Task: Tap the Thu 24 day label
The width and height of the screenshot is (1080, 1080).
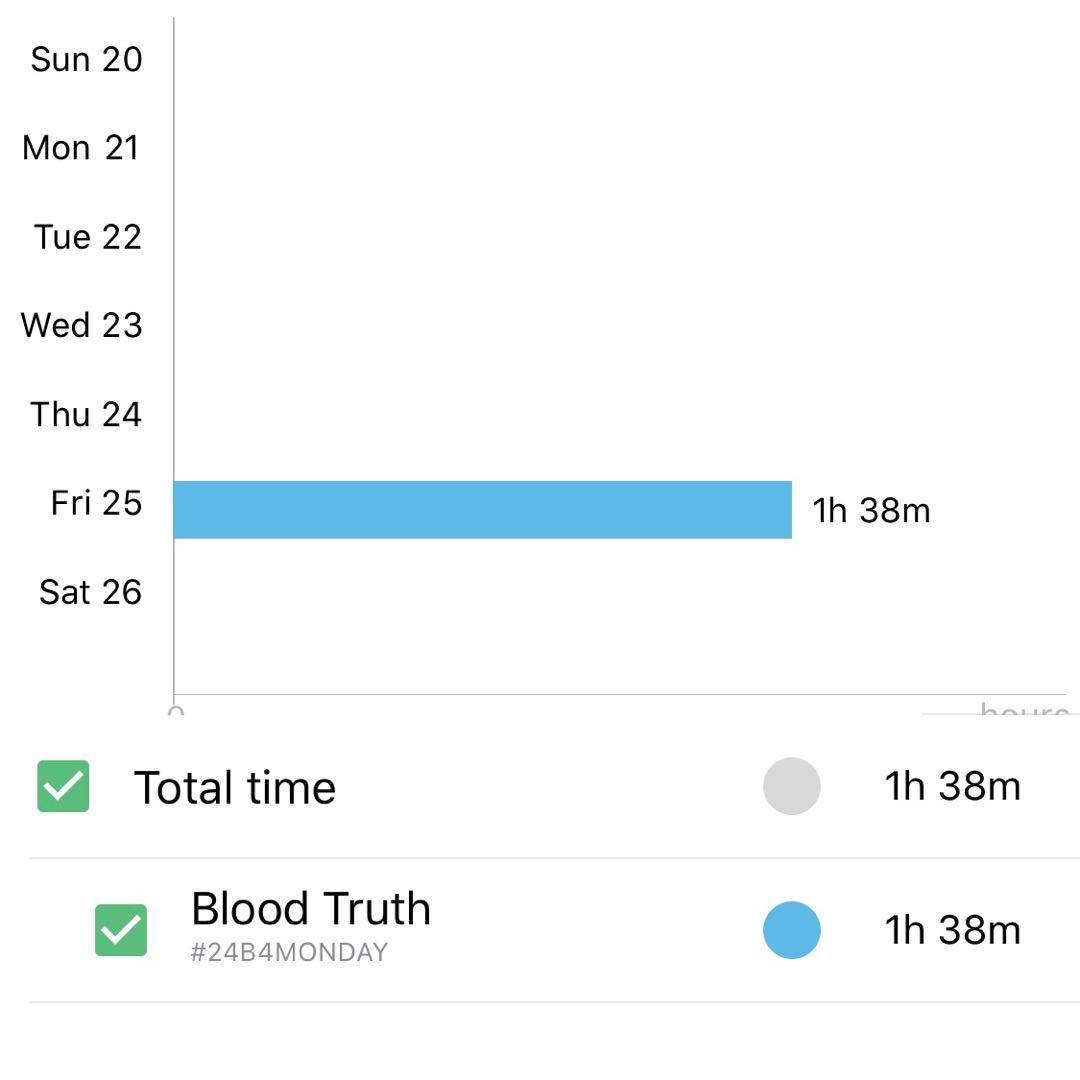Action: [86, 414]
